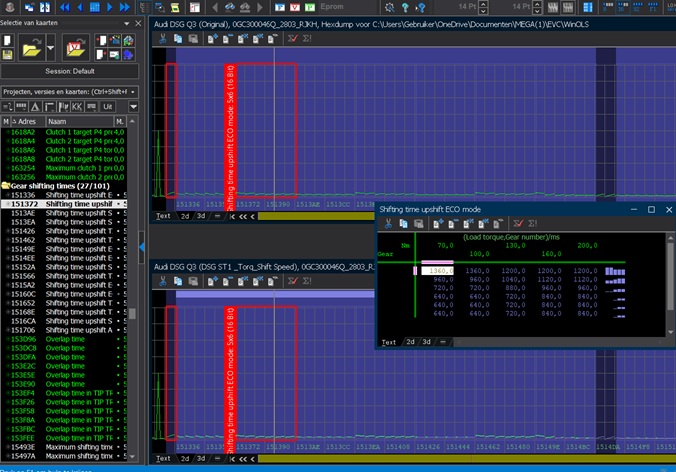The width and height of the screenshot is (676, 472).
Task: Click the scissors cut icon in Original hexdump toolbar
Action: click(x=163, y=39)
